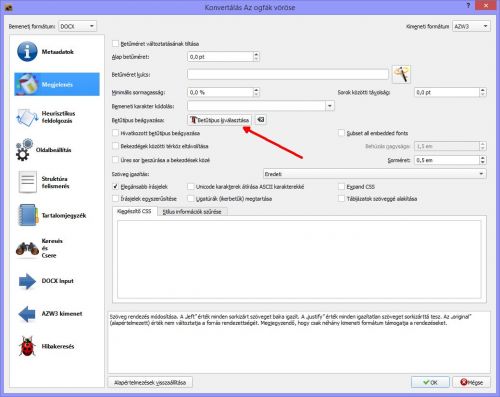Switch to Stílus információk szűrése tab
Image resolution: width=500 pixels, height=397 pixels.
pos(192,212)
